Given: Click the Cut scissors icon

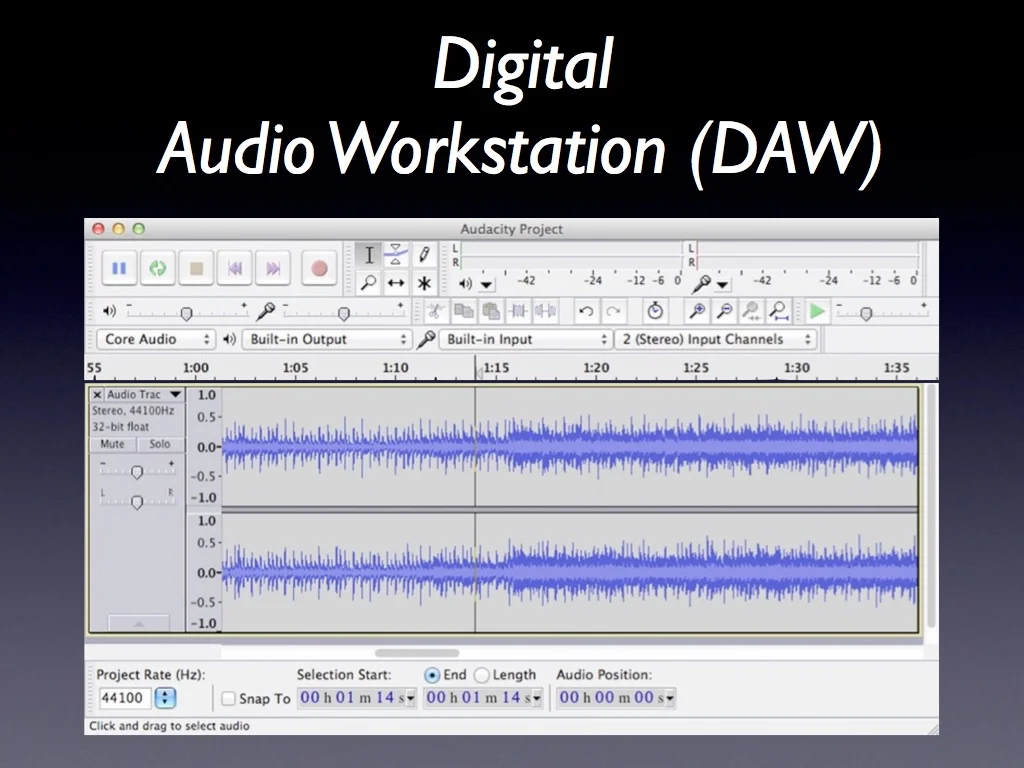Looking at the screenshot, I should click(435, 312).
